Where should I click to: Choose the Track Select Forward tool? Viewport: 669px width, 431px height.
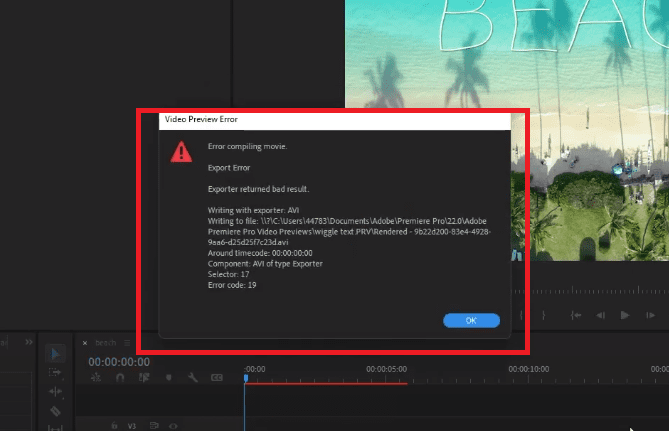point(55,373)
